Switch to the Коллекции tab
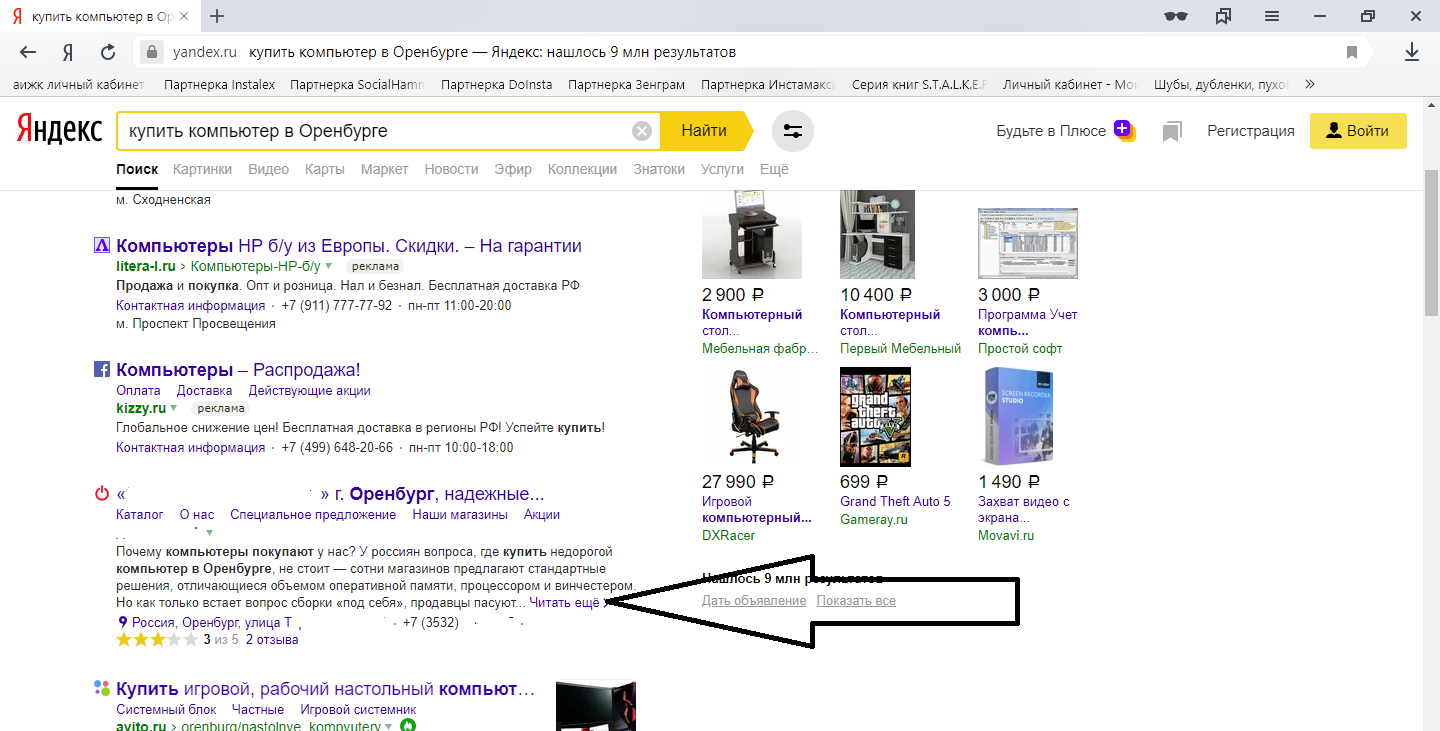Viewport: 1440px width, 731px height. pyautogui.click(x=583, y=169)
